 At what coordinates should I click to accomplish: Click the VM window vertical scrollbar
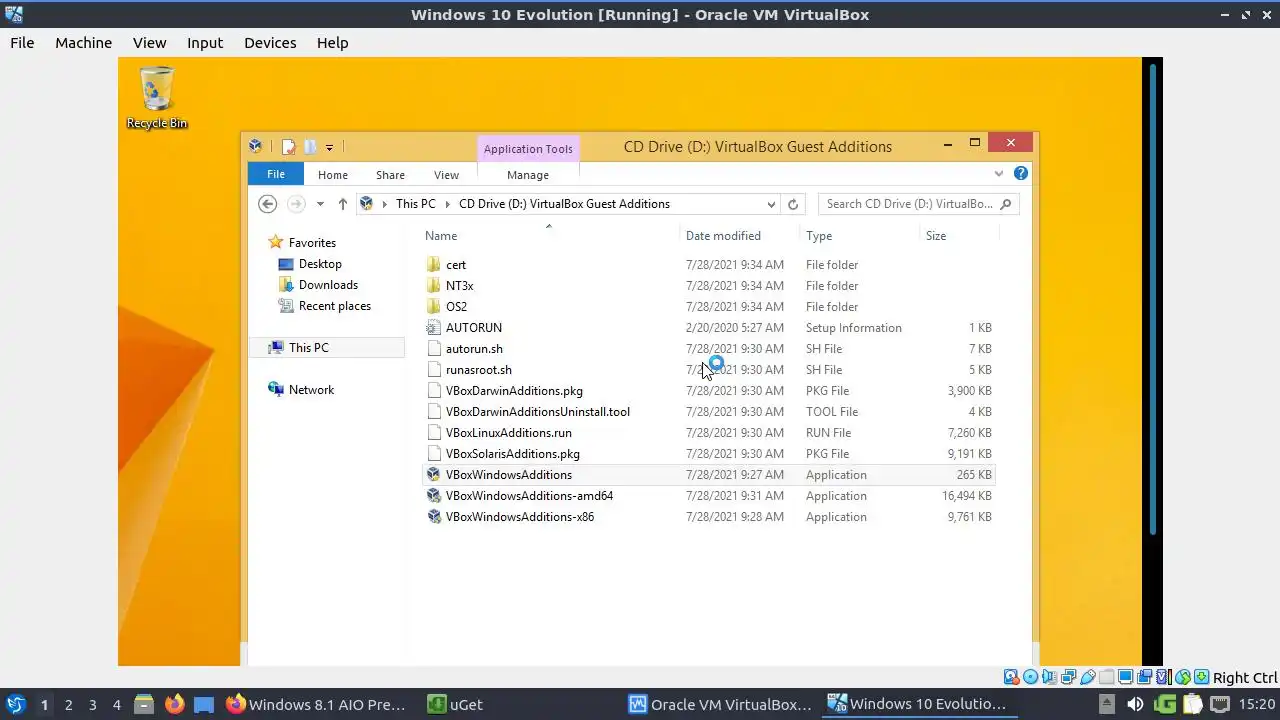pos(1153,300)
